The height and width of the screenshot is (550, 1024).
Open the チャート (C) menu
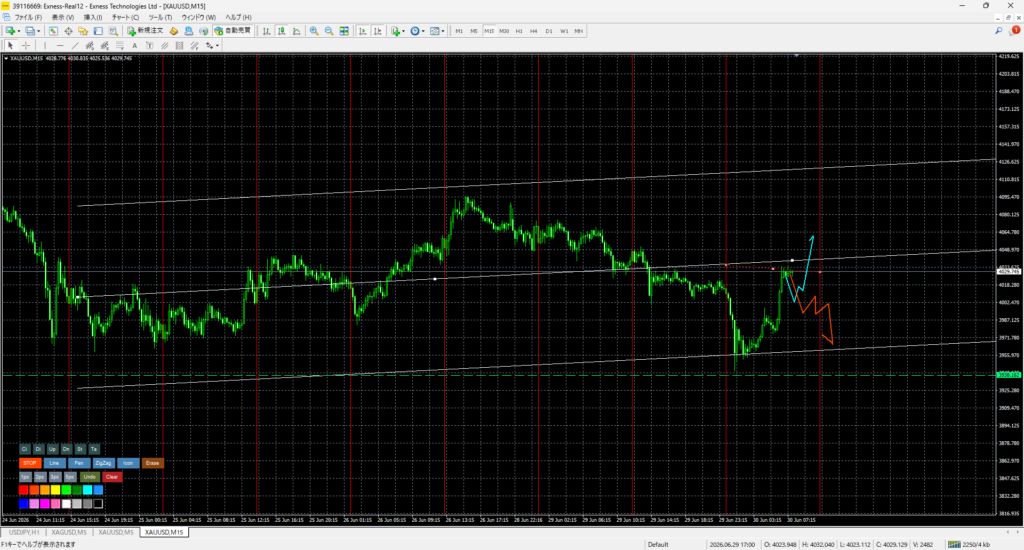pyautogui.click(x=125, y=17)
